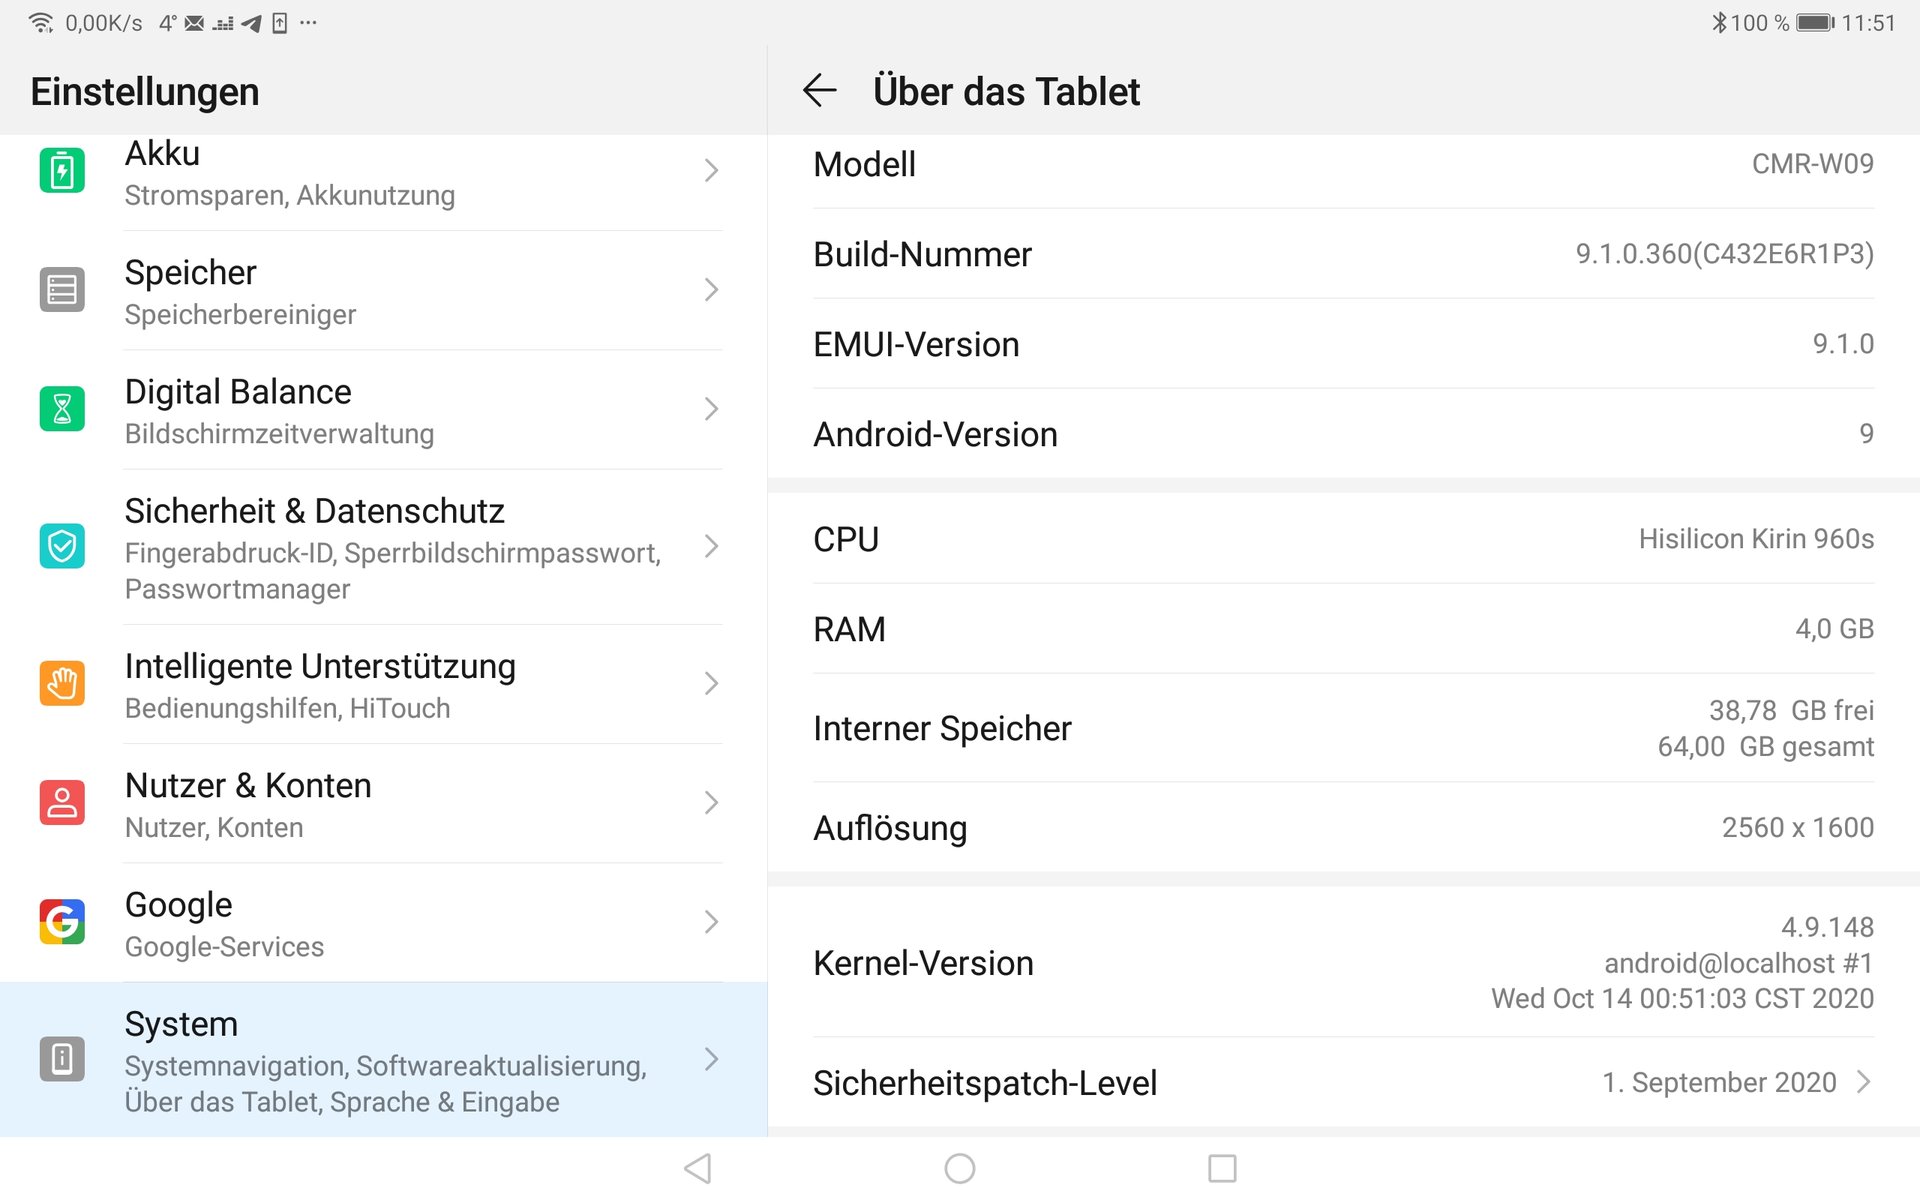Tap the System info icon

click(x=62, y=1059)
